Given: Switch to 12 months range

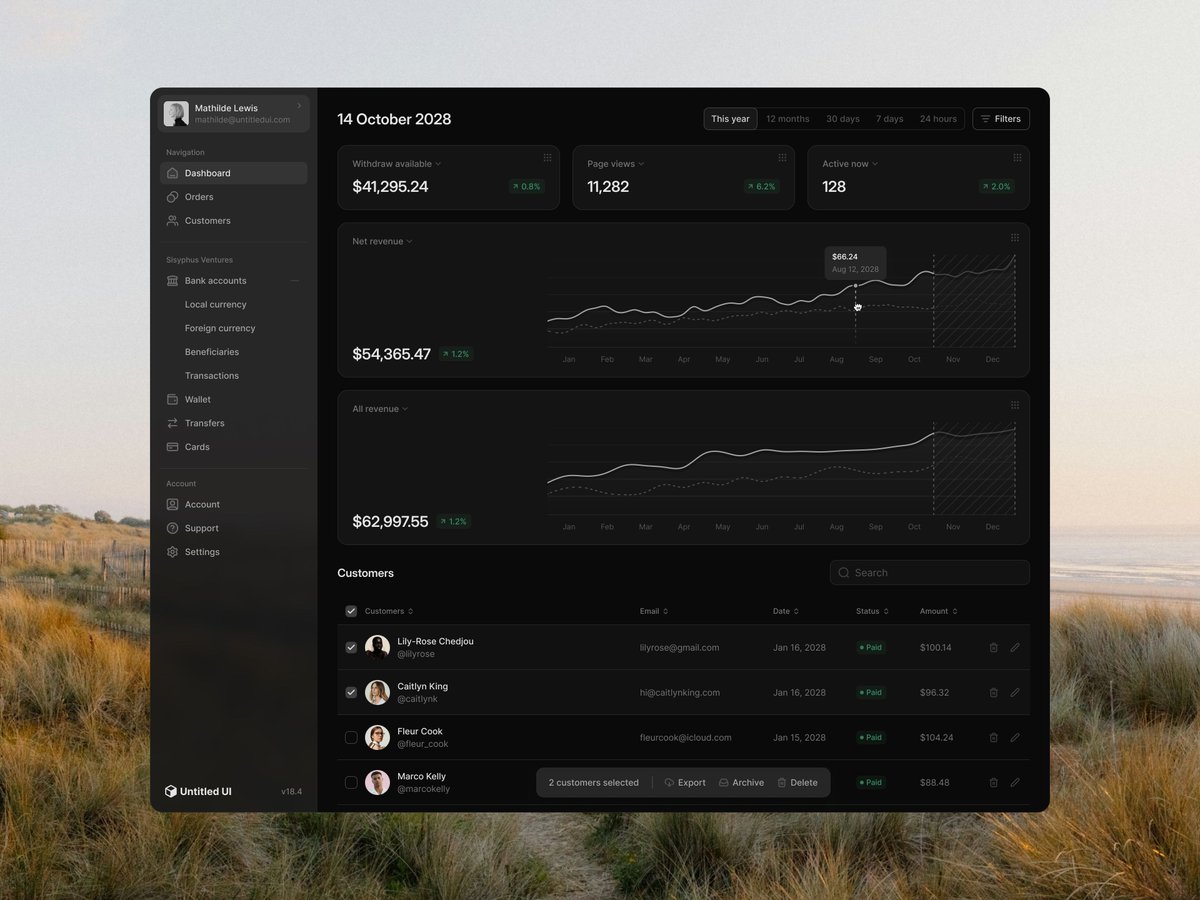Looking at the screenshot, I should [x=788, y=119].
